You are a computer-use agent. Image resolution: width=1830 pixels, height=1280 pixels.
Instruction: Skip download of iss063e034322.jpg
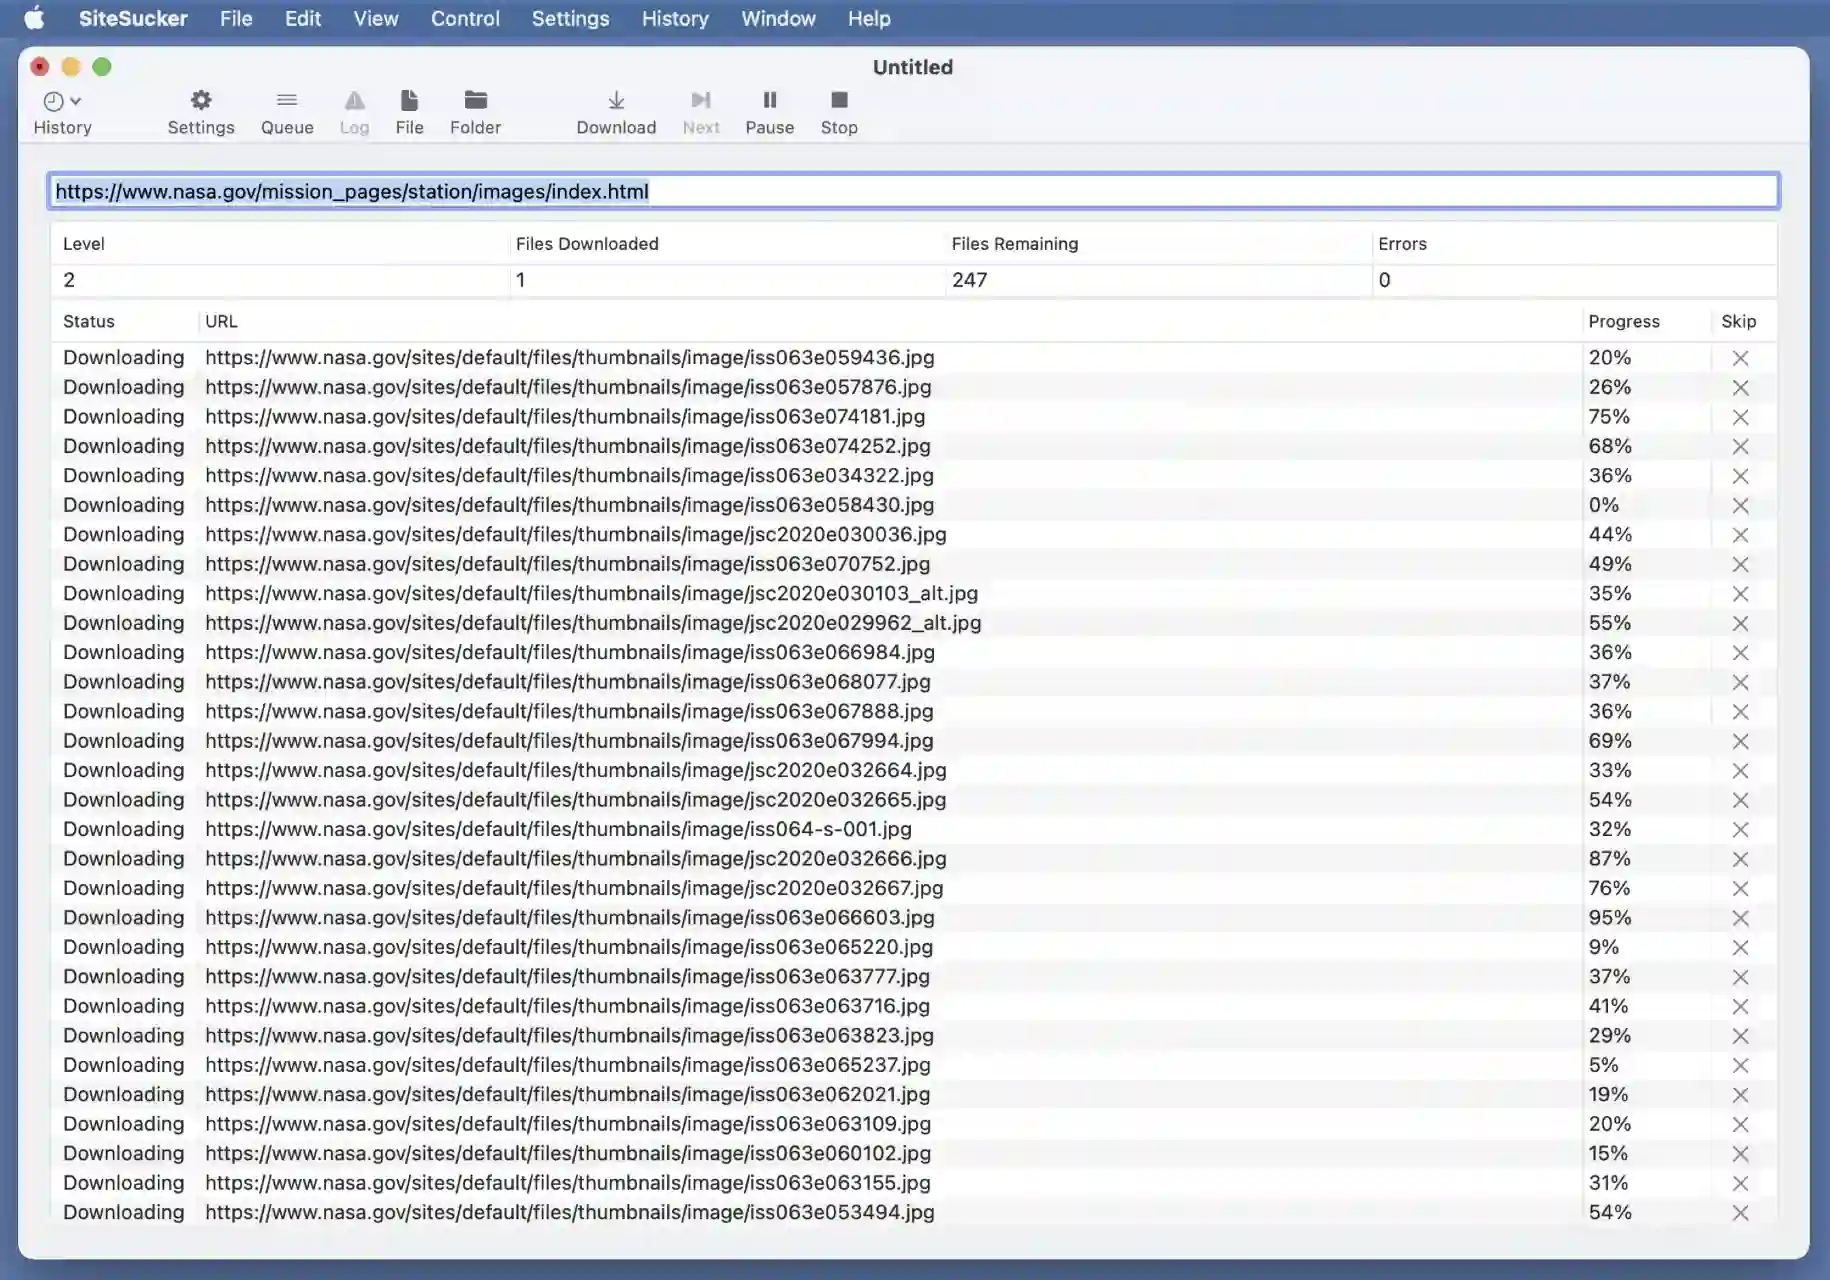coord(1740,476)
